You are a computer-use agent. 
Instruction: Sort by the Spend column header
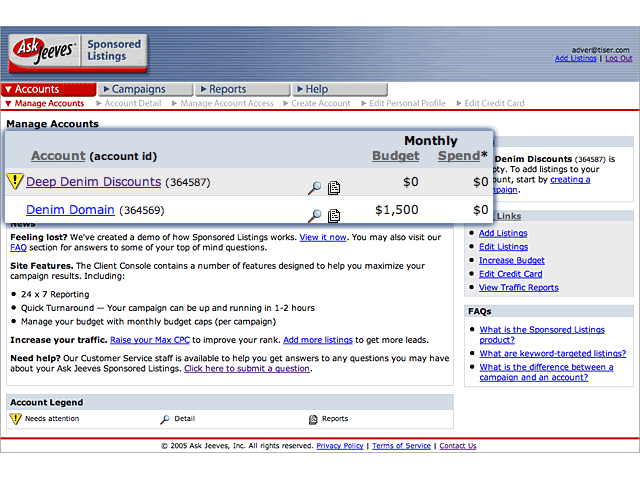tap(459, 156)
